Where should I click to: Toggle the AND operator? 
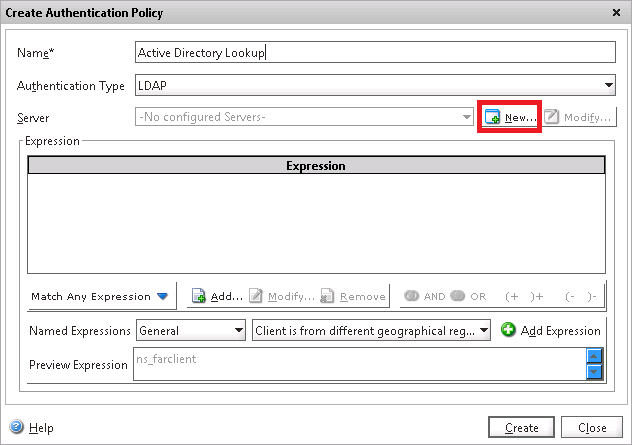[x=412, y=296]
